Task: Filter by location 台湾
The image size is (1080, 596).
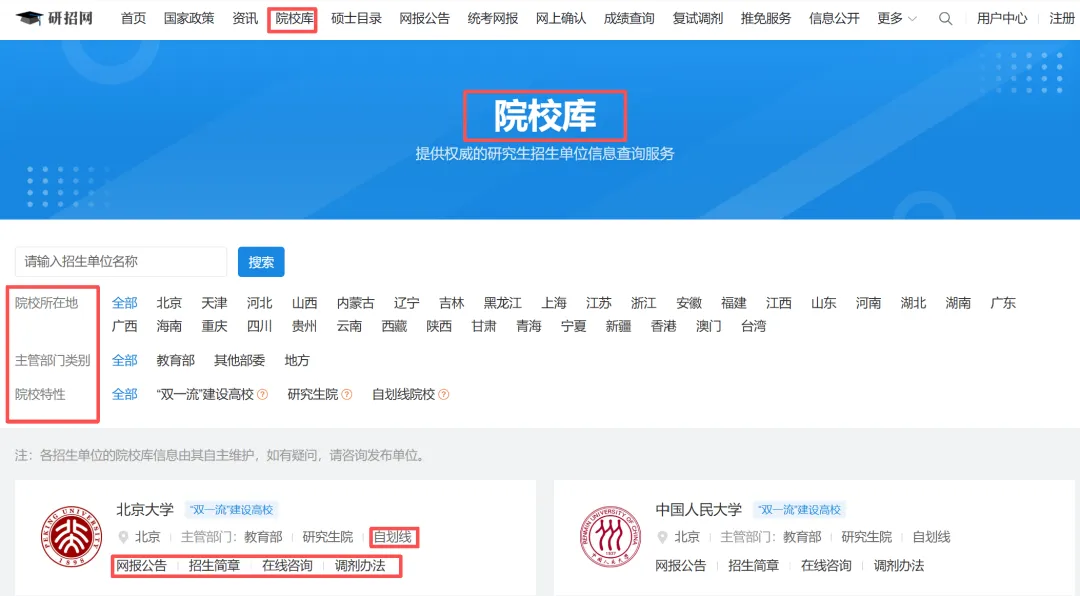Action: [x=754, y=326]
